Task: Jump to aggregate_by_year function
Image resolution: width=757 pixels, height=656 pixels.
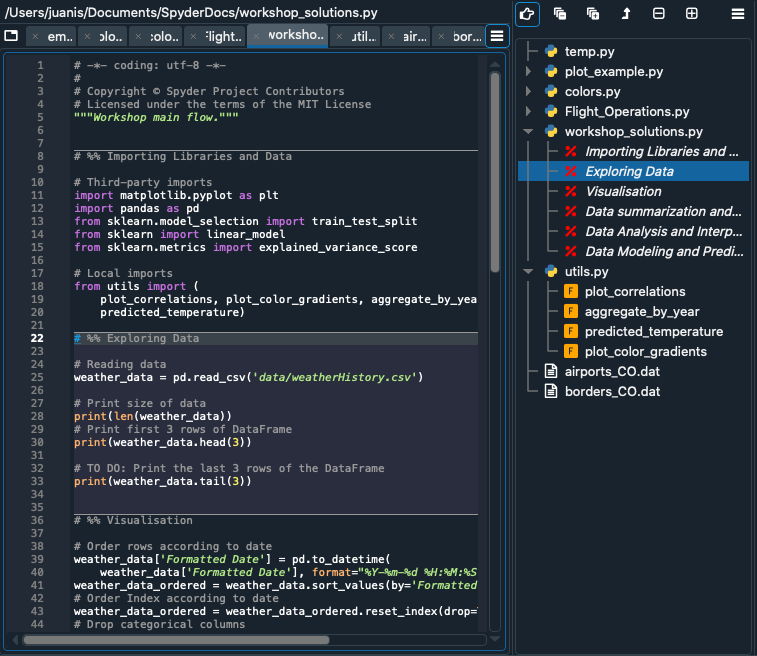Action: point(642,312)
